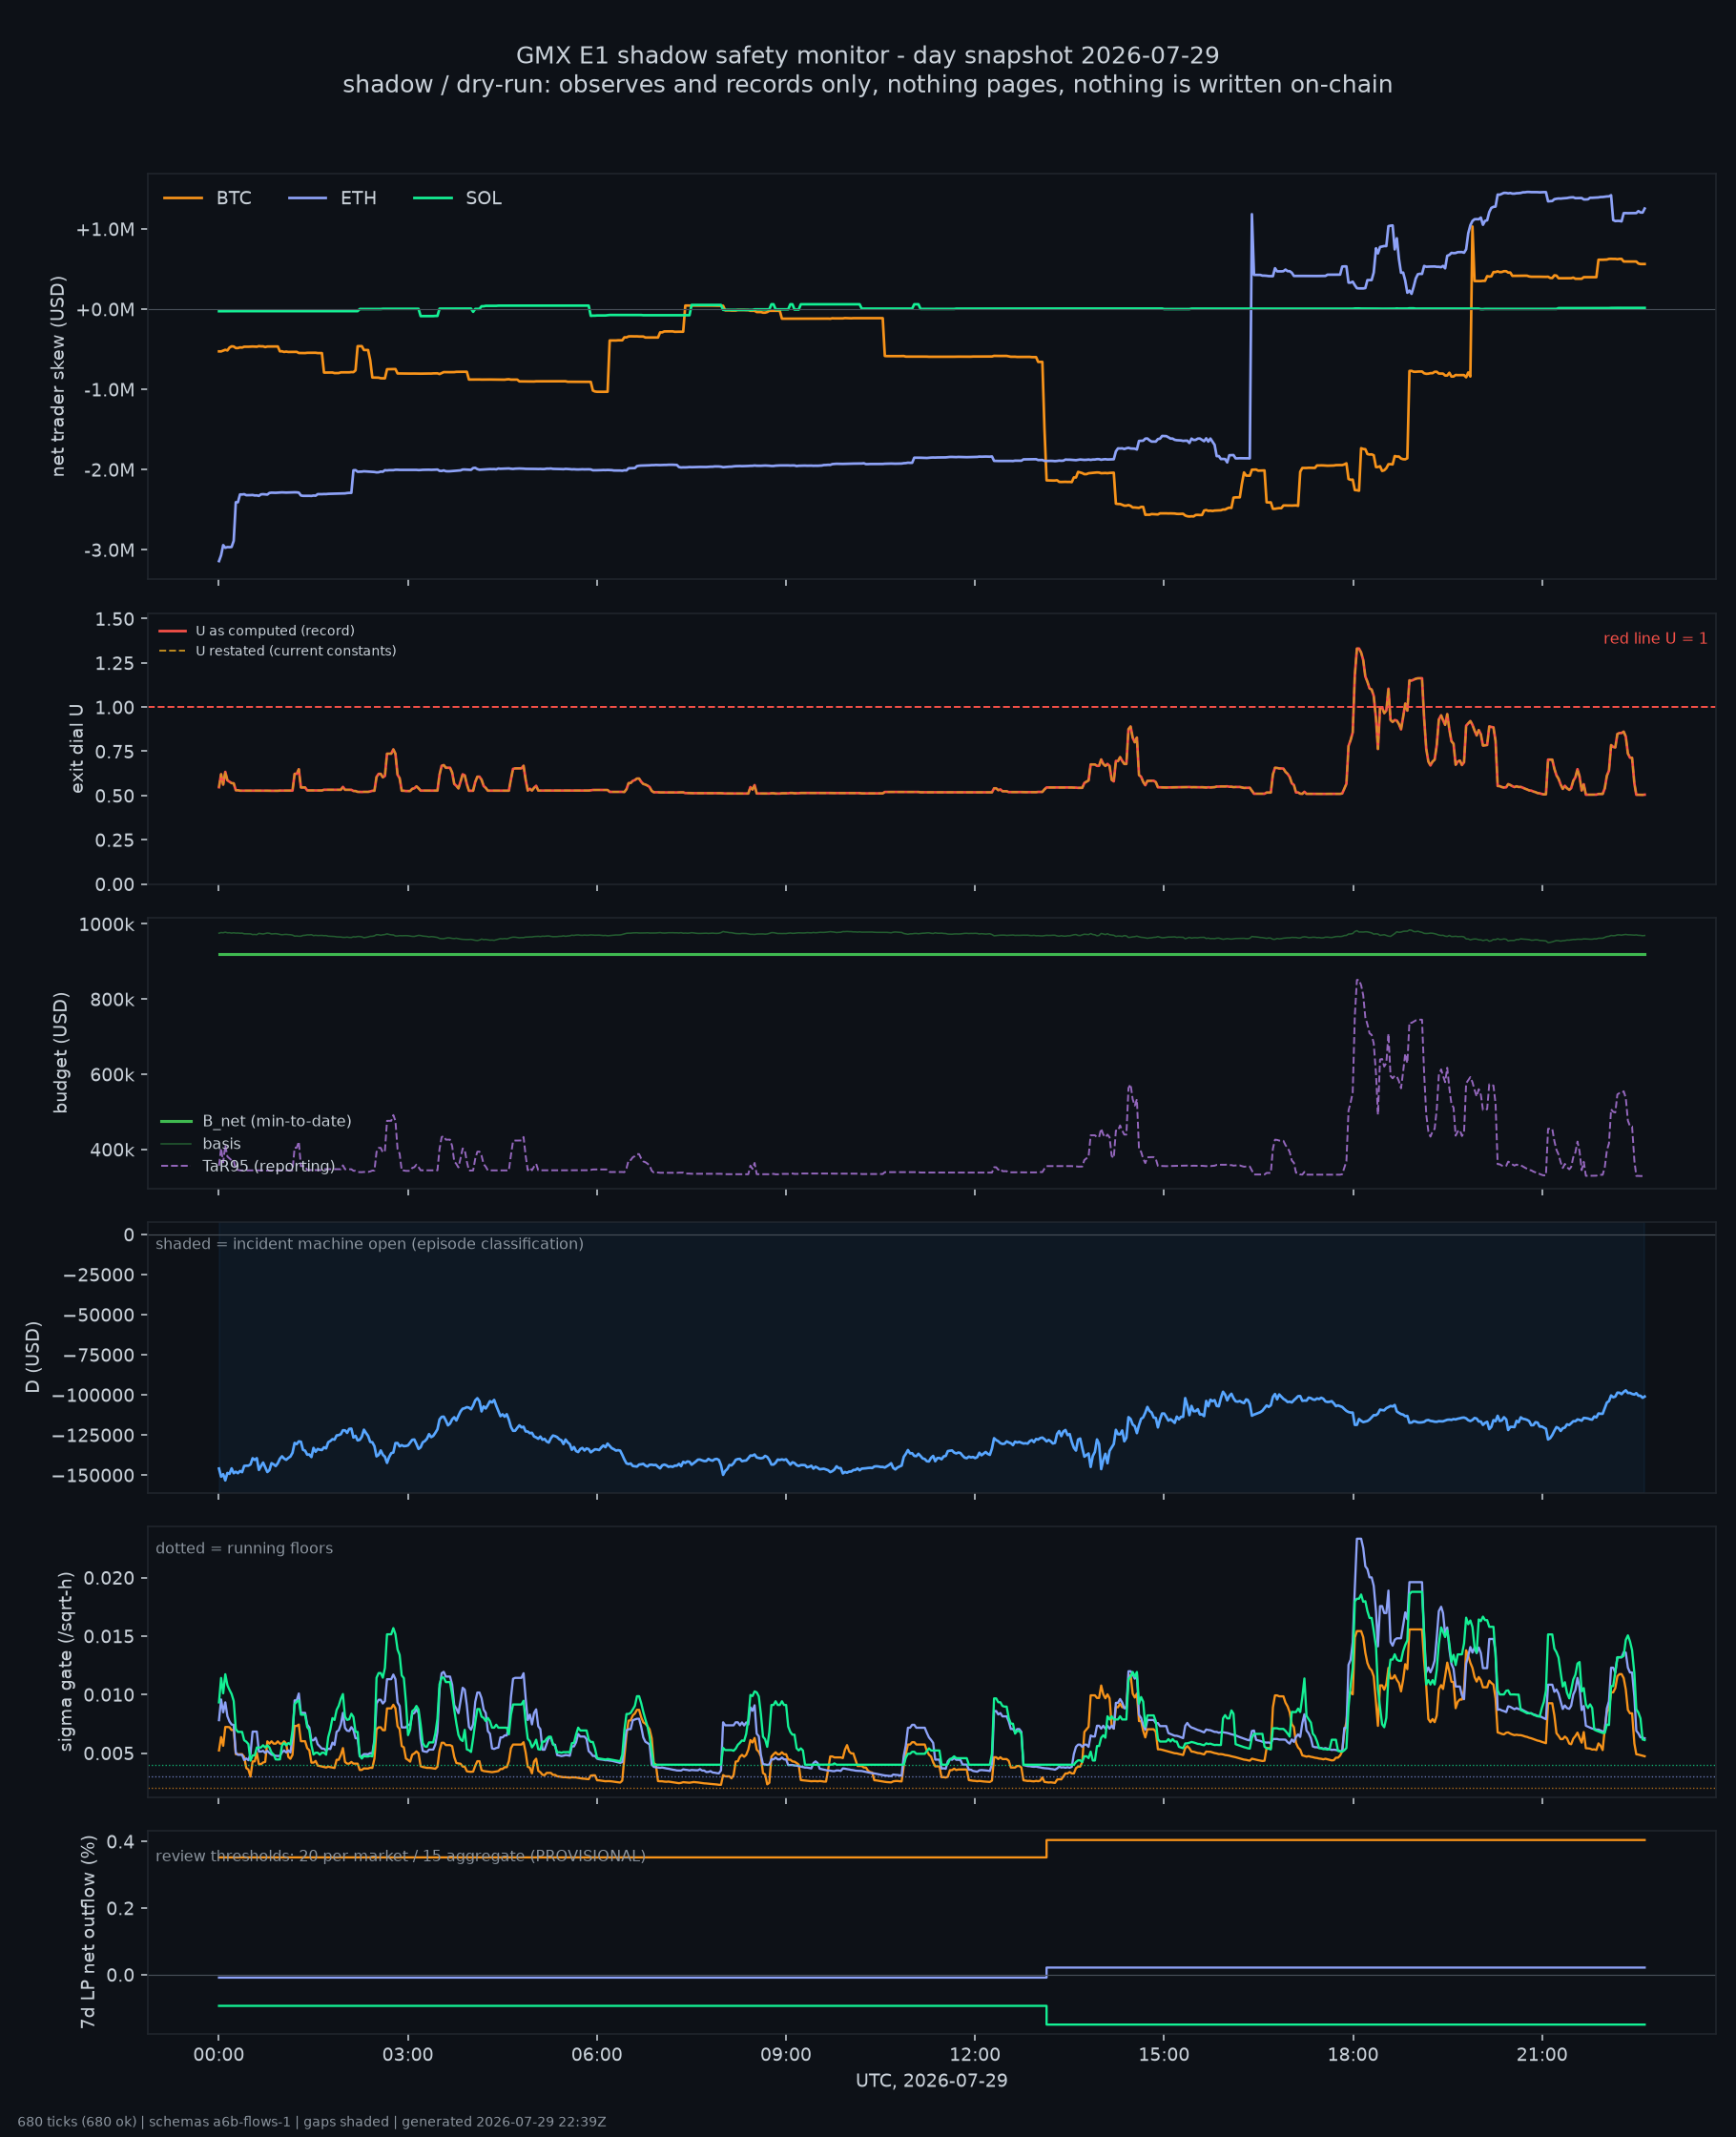Click the '1000k' budget tick
The width and height of the screenshot is (1736, 2137).
click(106, 925)
